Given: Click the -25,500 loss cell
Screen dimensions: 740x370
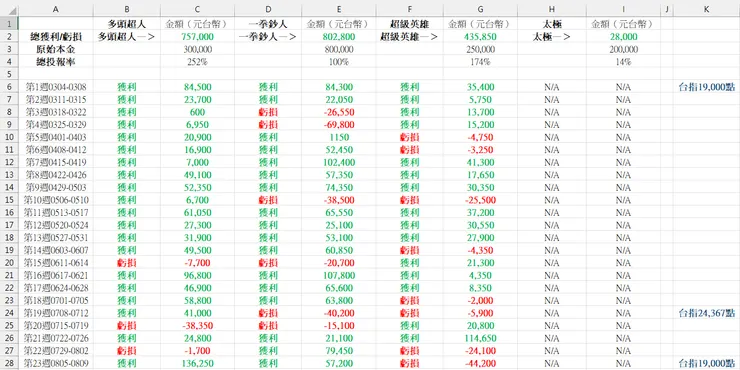Looking at the screenshot, I should click(480, 200).
